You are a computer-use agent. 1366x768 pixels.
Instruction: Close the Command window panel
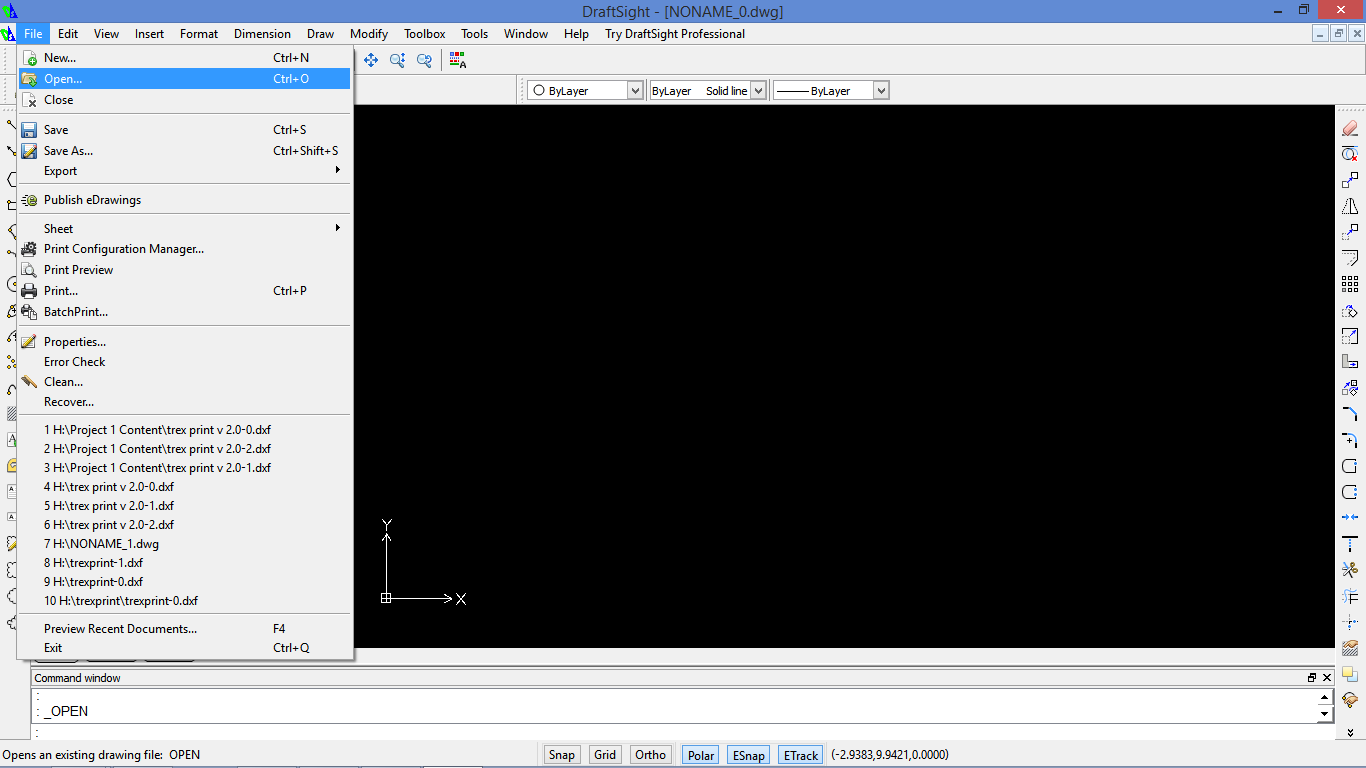pos(1327,678)
